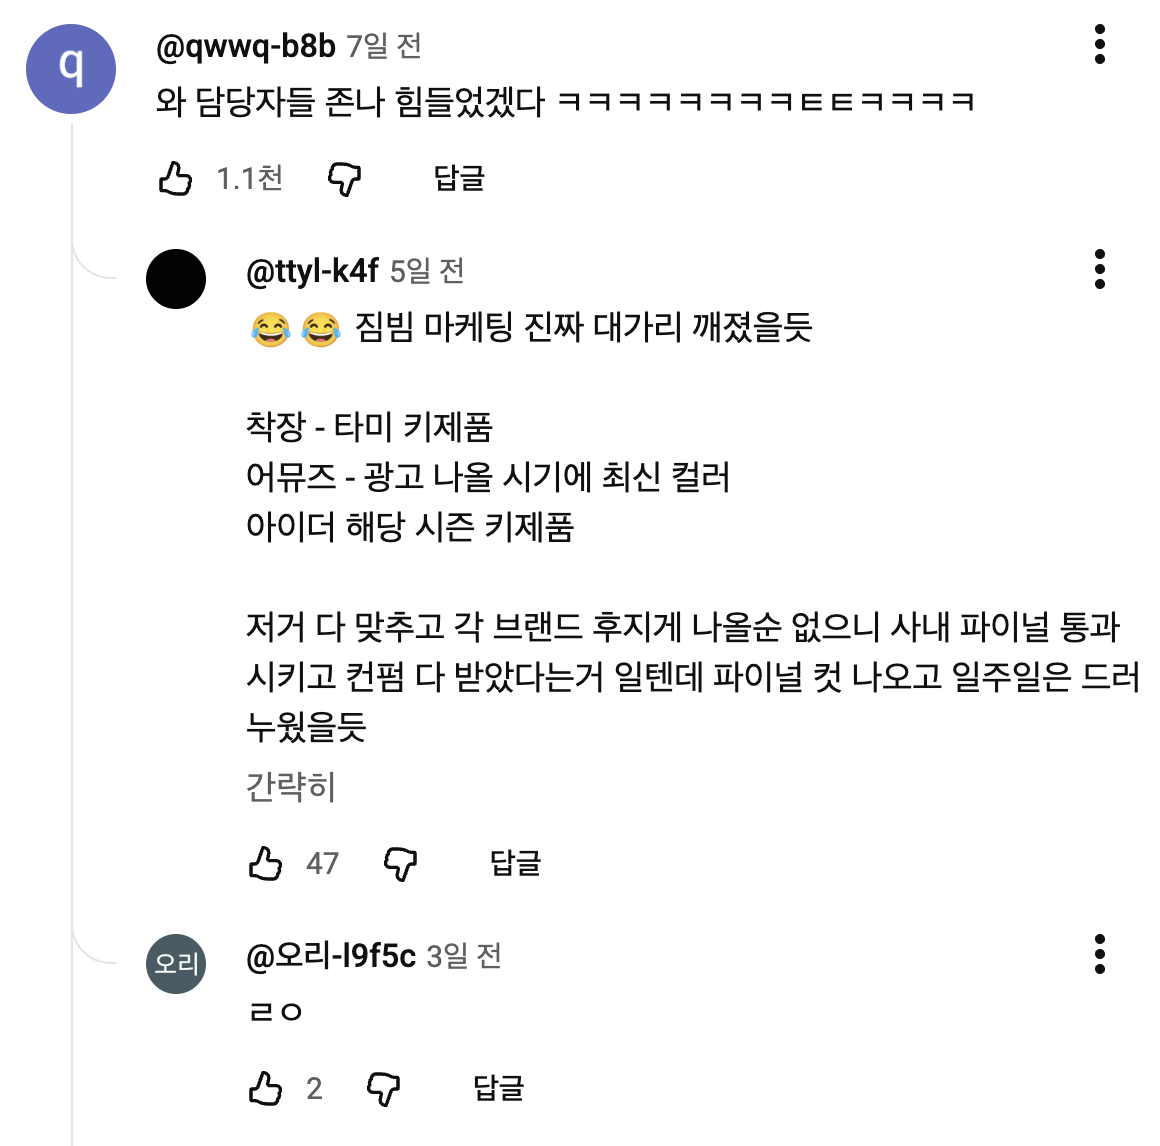Like the comment by @qwwq-b8b
The height and width of the screenshot is (1146, 1160).
coord(175,179)
